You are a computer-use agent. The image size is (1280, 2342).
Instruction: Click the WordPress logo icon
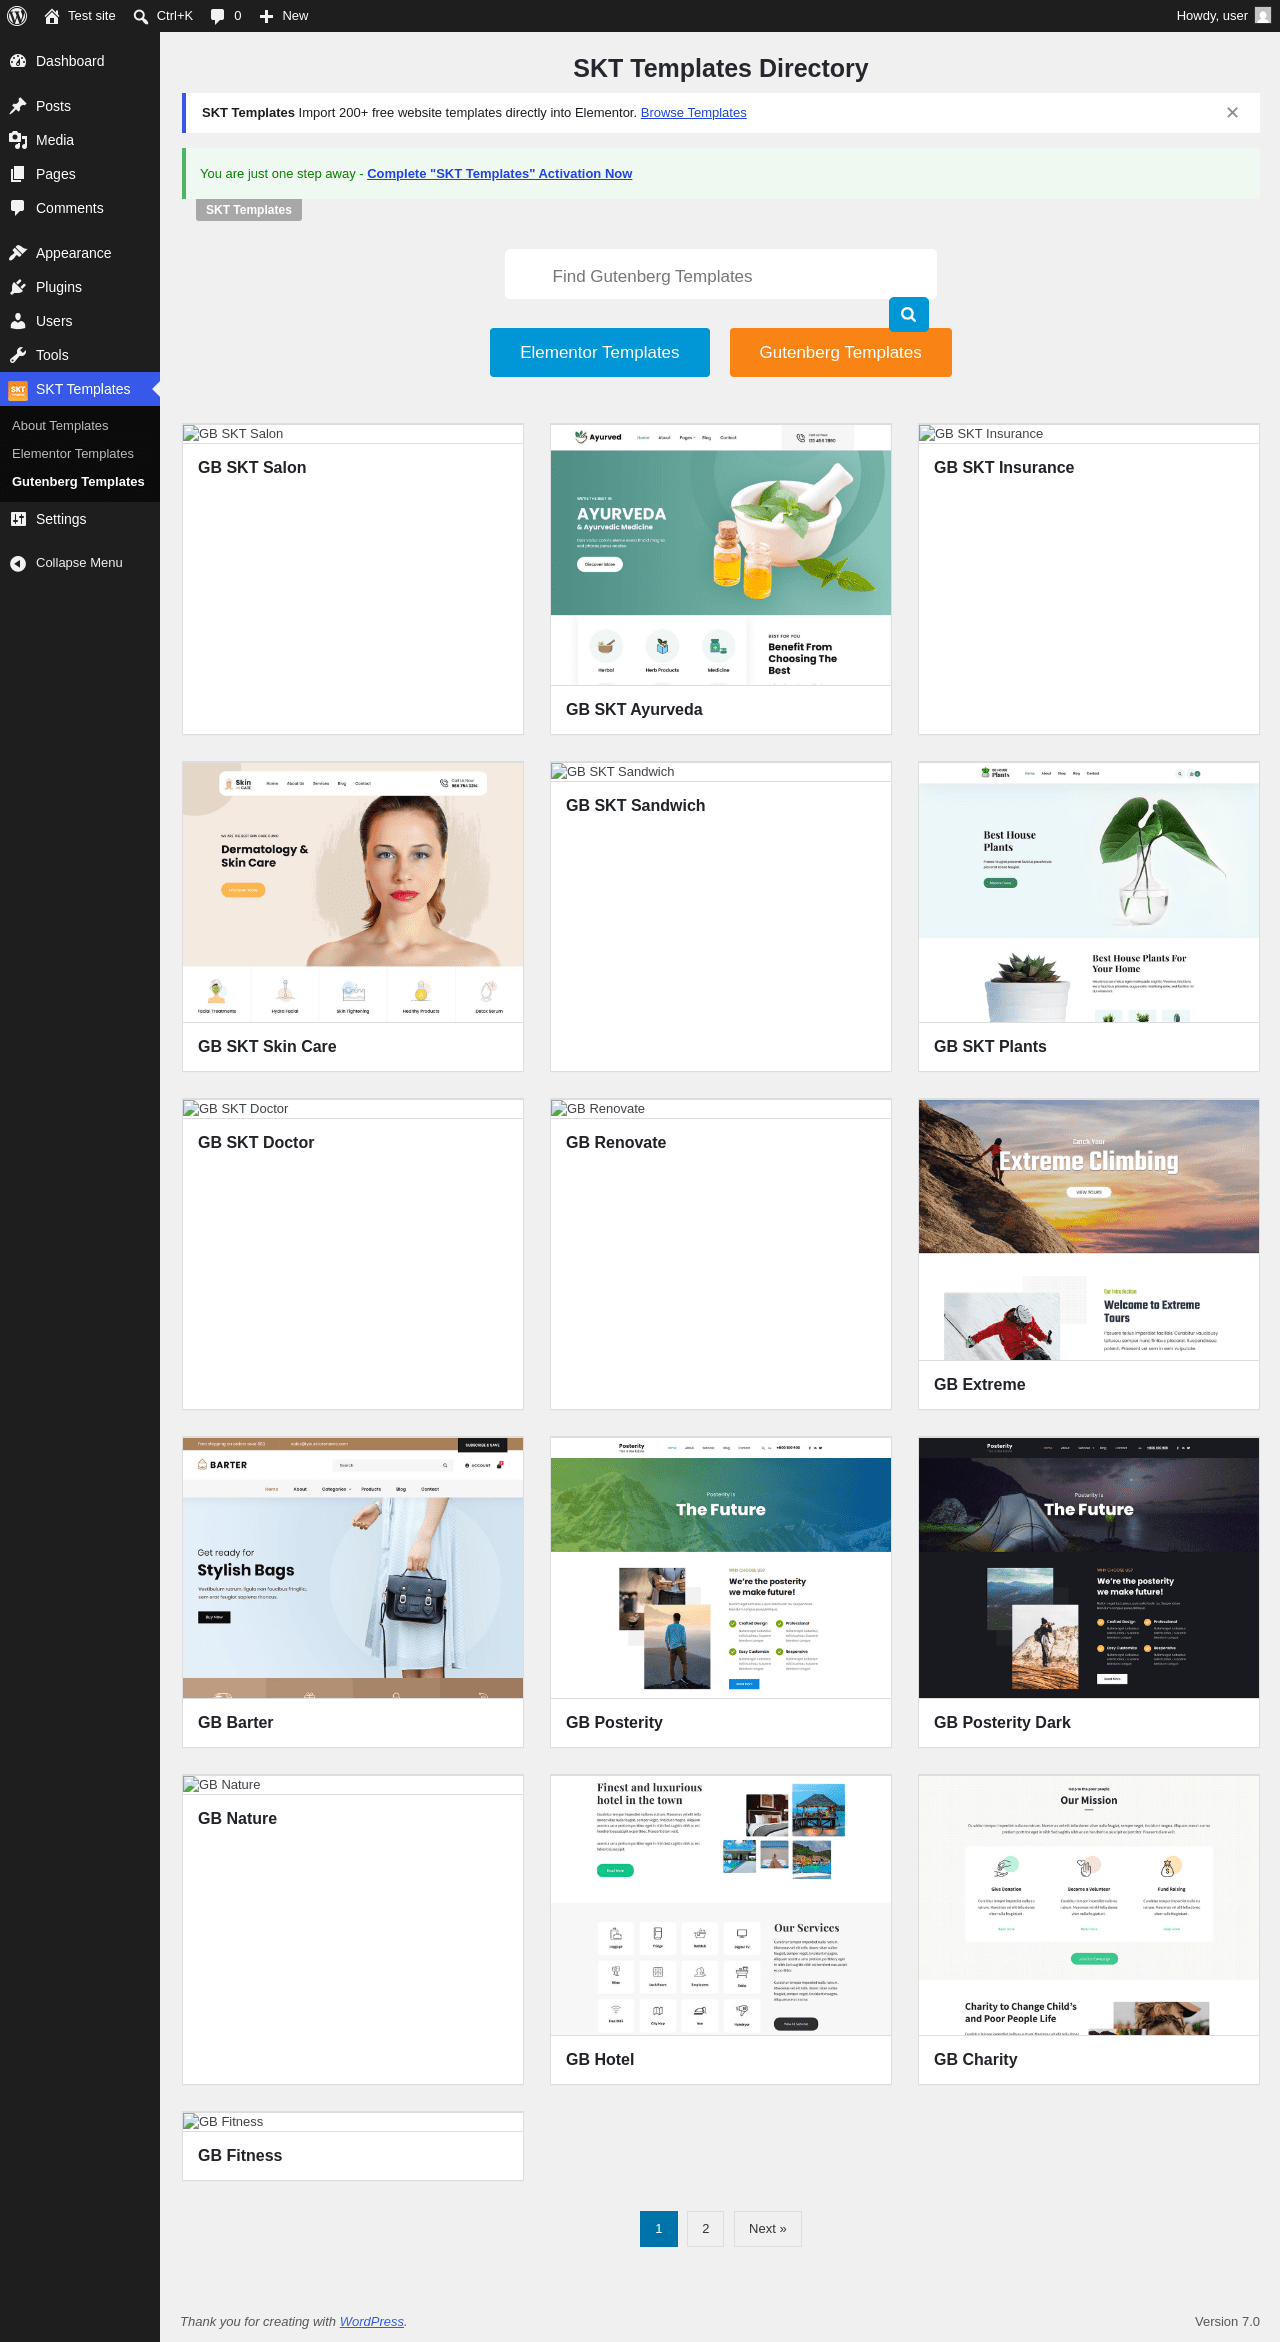coord(17,16)
